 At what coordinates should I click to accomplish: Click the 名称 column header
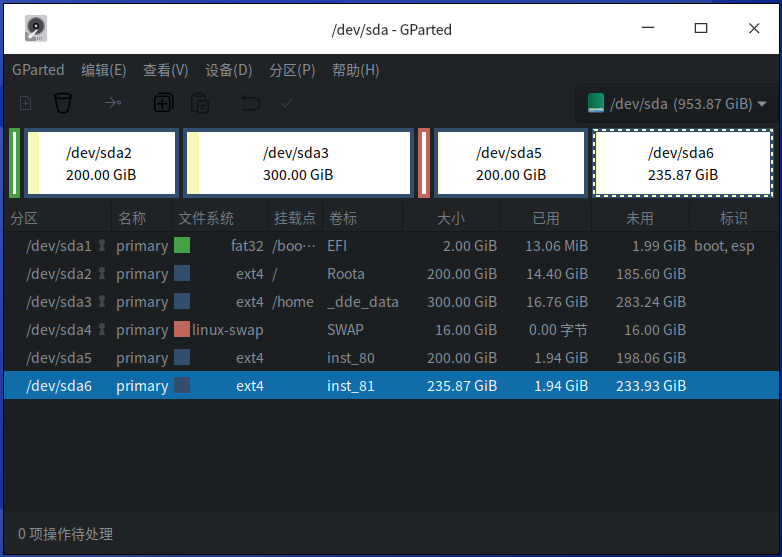tap(141, 218)
